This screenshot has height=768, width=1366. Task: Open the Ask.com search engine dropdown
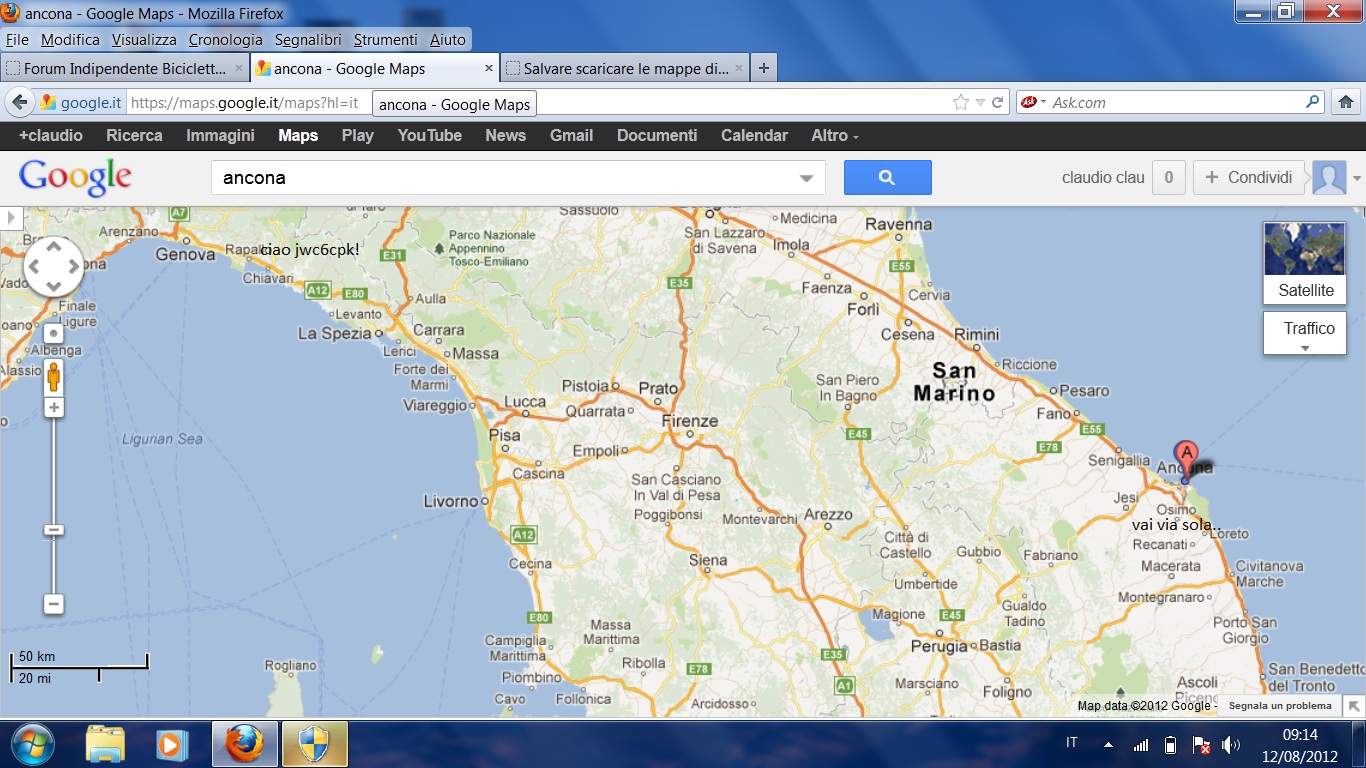point(1043,102)
